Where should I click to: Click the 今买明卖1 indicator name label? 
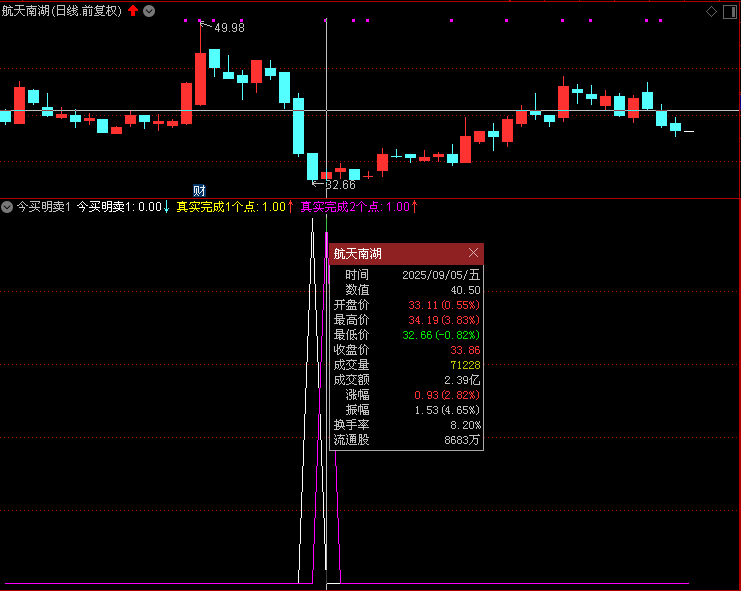[x=43, y=207]
